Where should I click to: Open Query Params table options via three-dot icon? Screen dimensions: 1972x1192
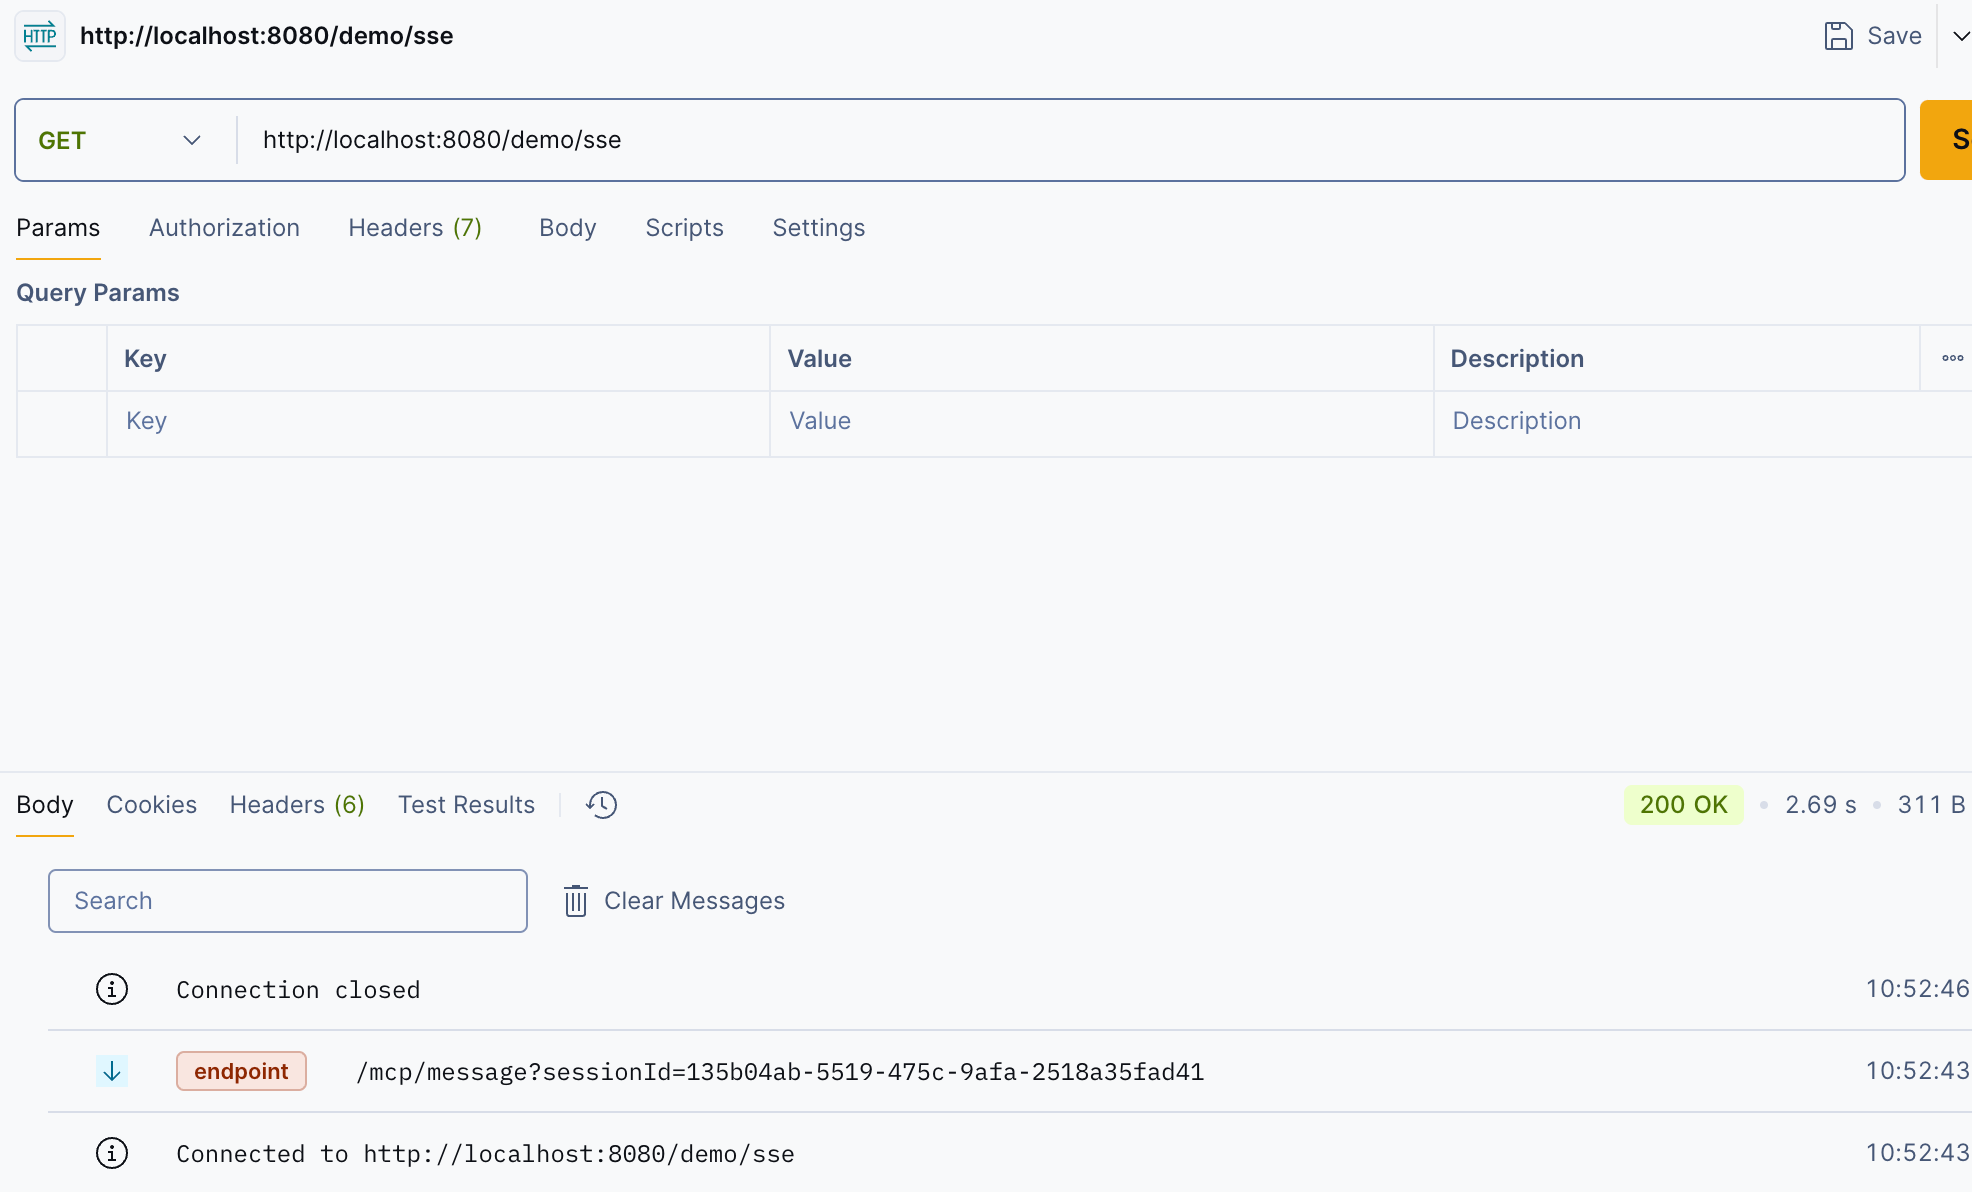[x=1952, y=357]
